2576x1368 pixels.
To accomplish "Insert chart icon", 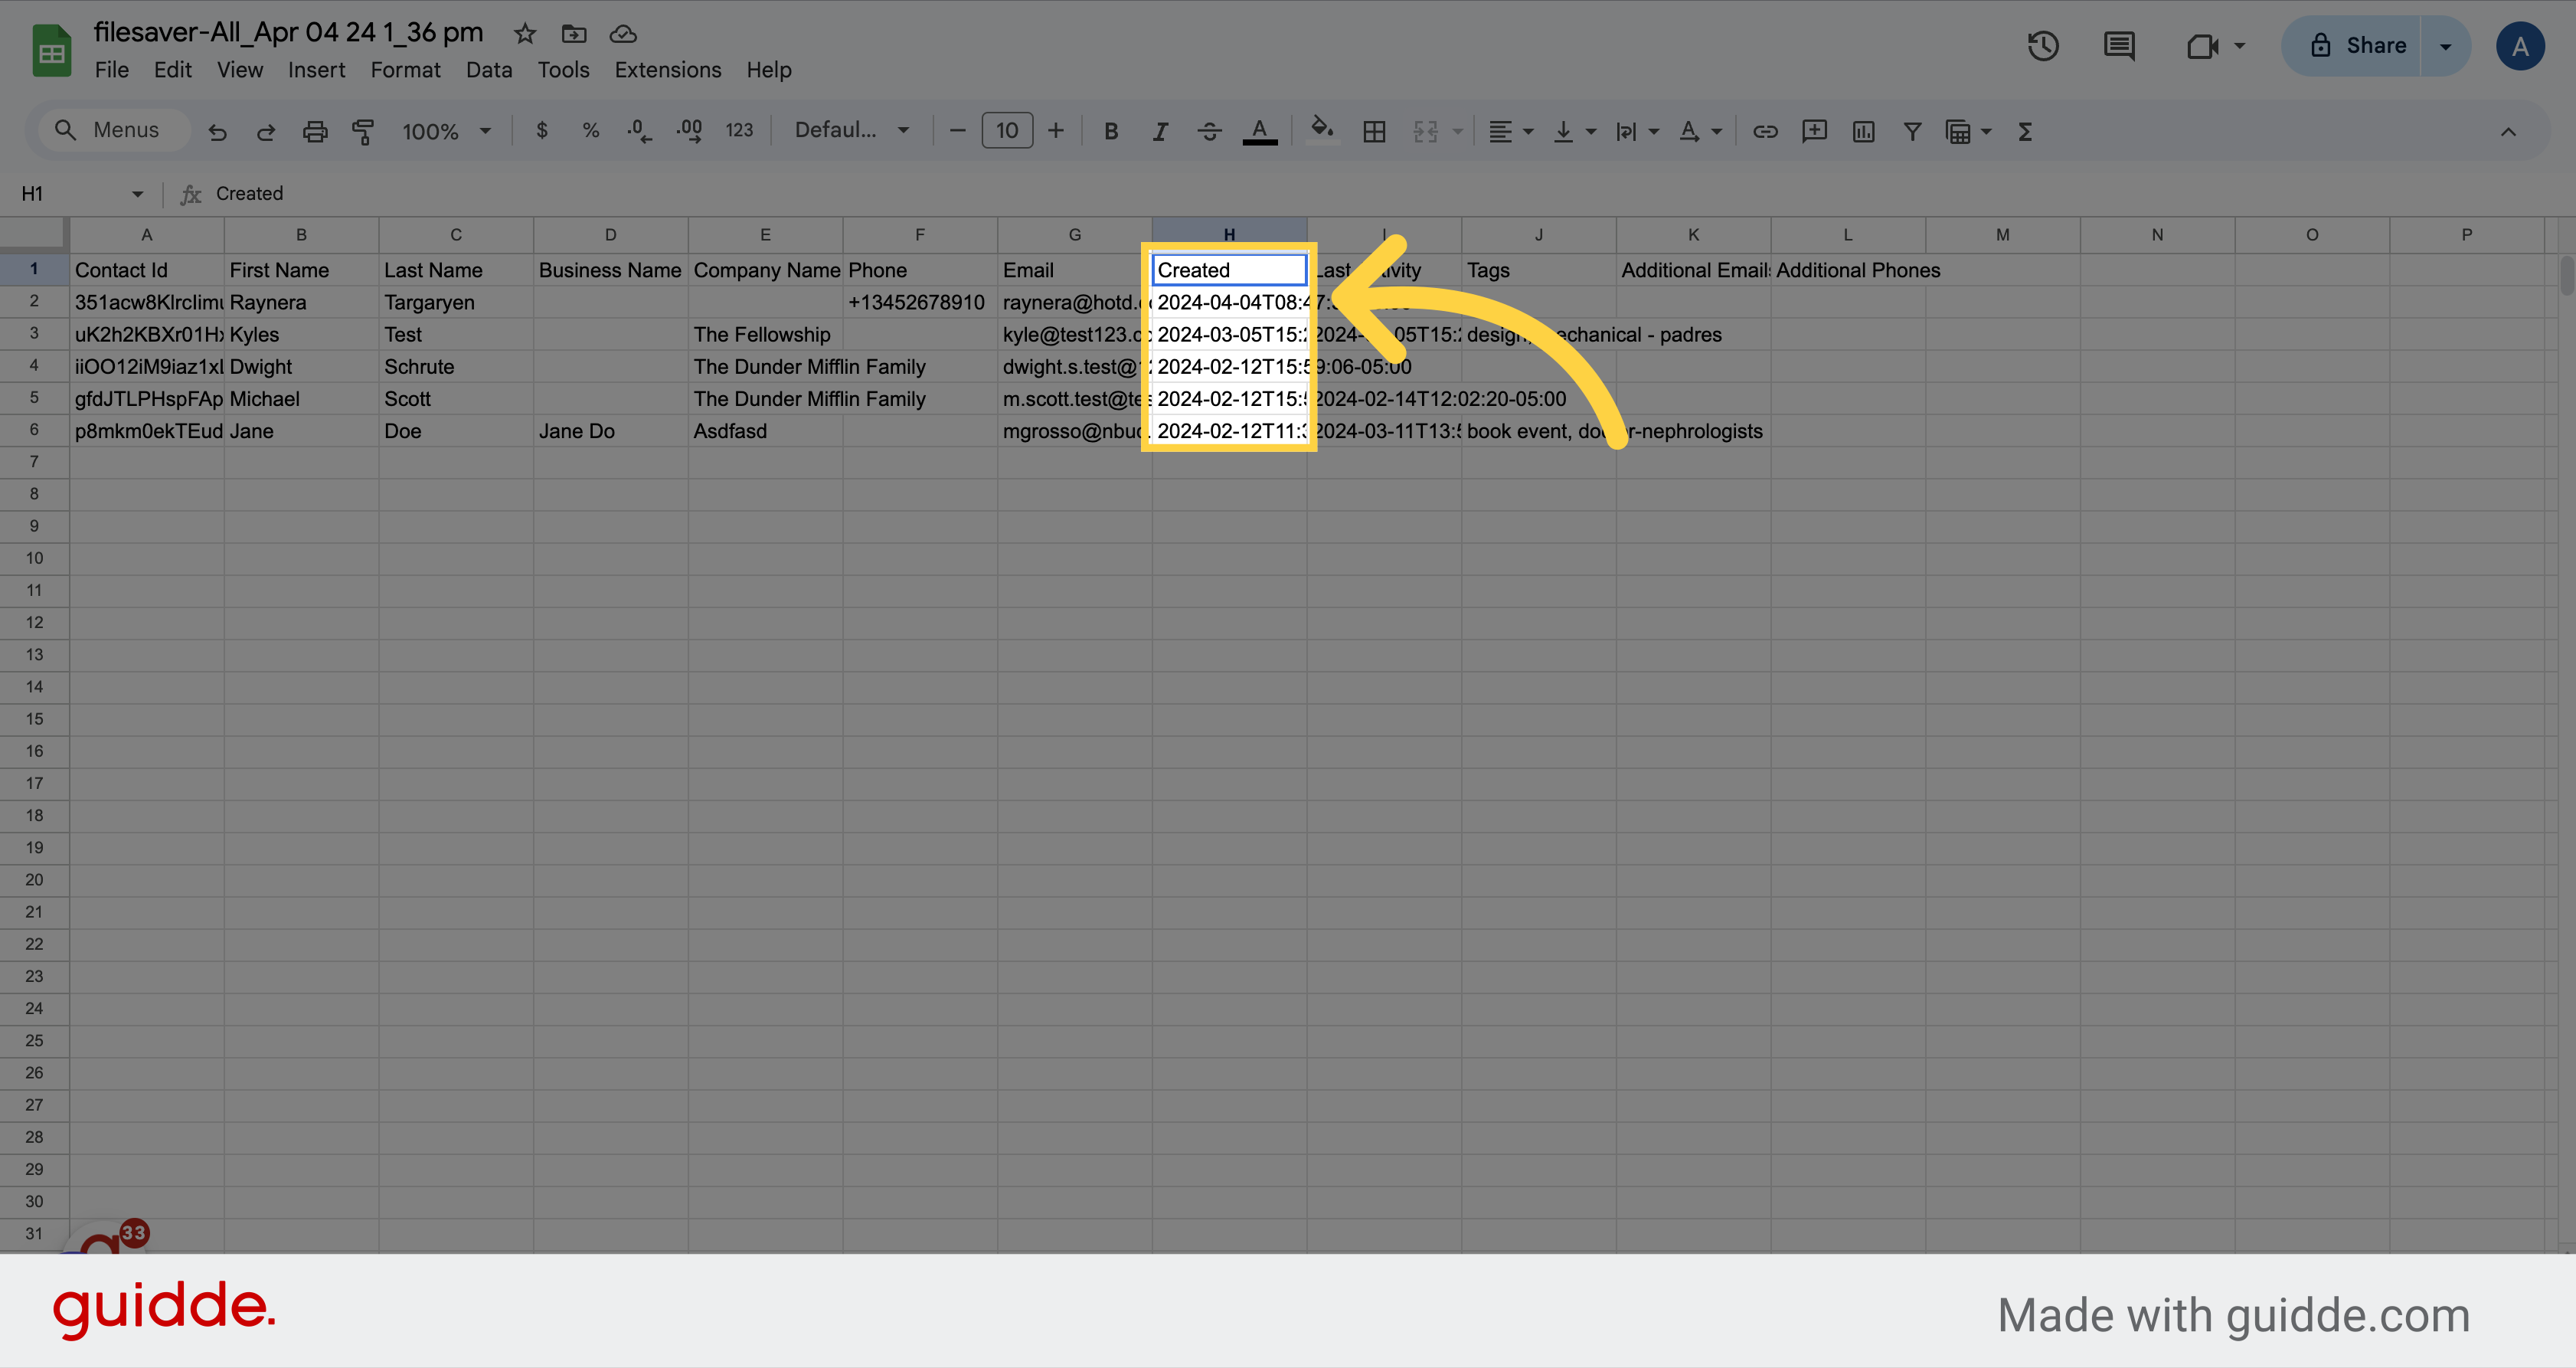I will click(x=1863, y=131).
